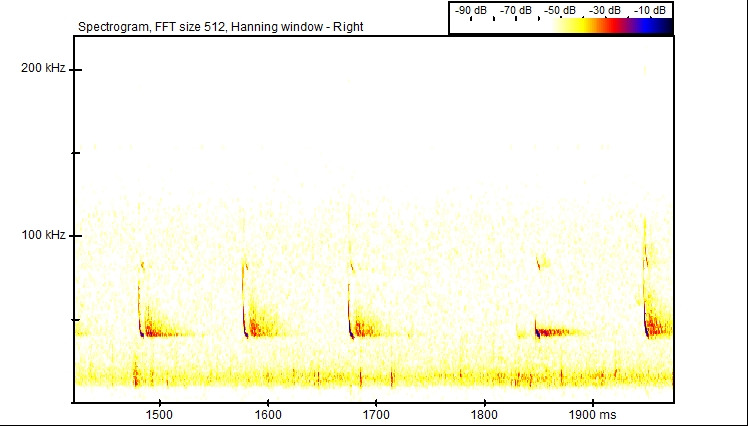The width and height of the screenshot is (748, 426).
Task: Click the -90 dB legend label
Action: pos(470,10)
